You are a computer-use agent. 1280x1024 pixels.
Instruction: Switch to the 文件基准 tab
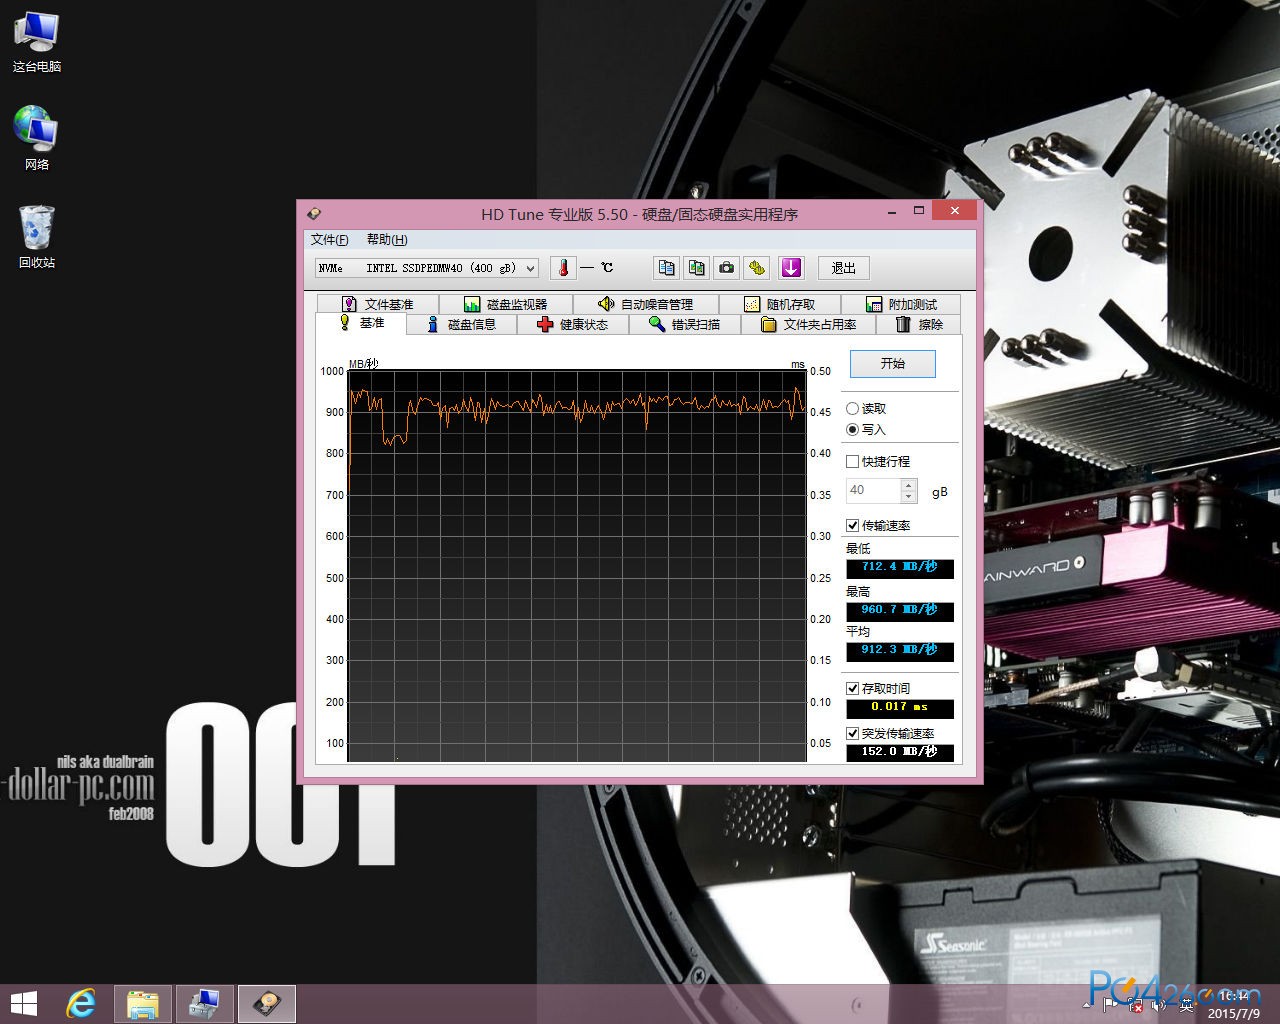coord(377,304)
